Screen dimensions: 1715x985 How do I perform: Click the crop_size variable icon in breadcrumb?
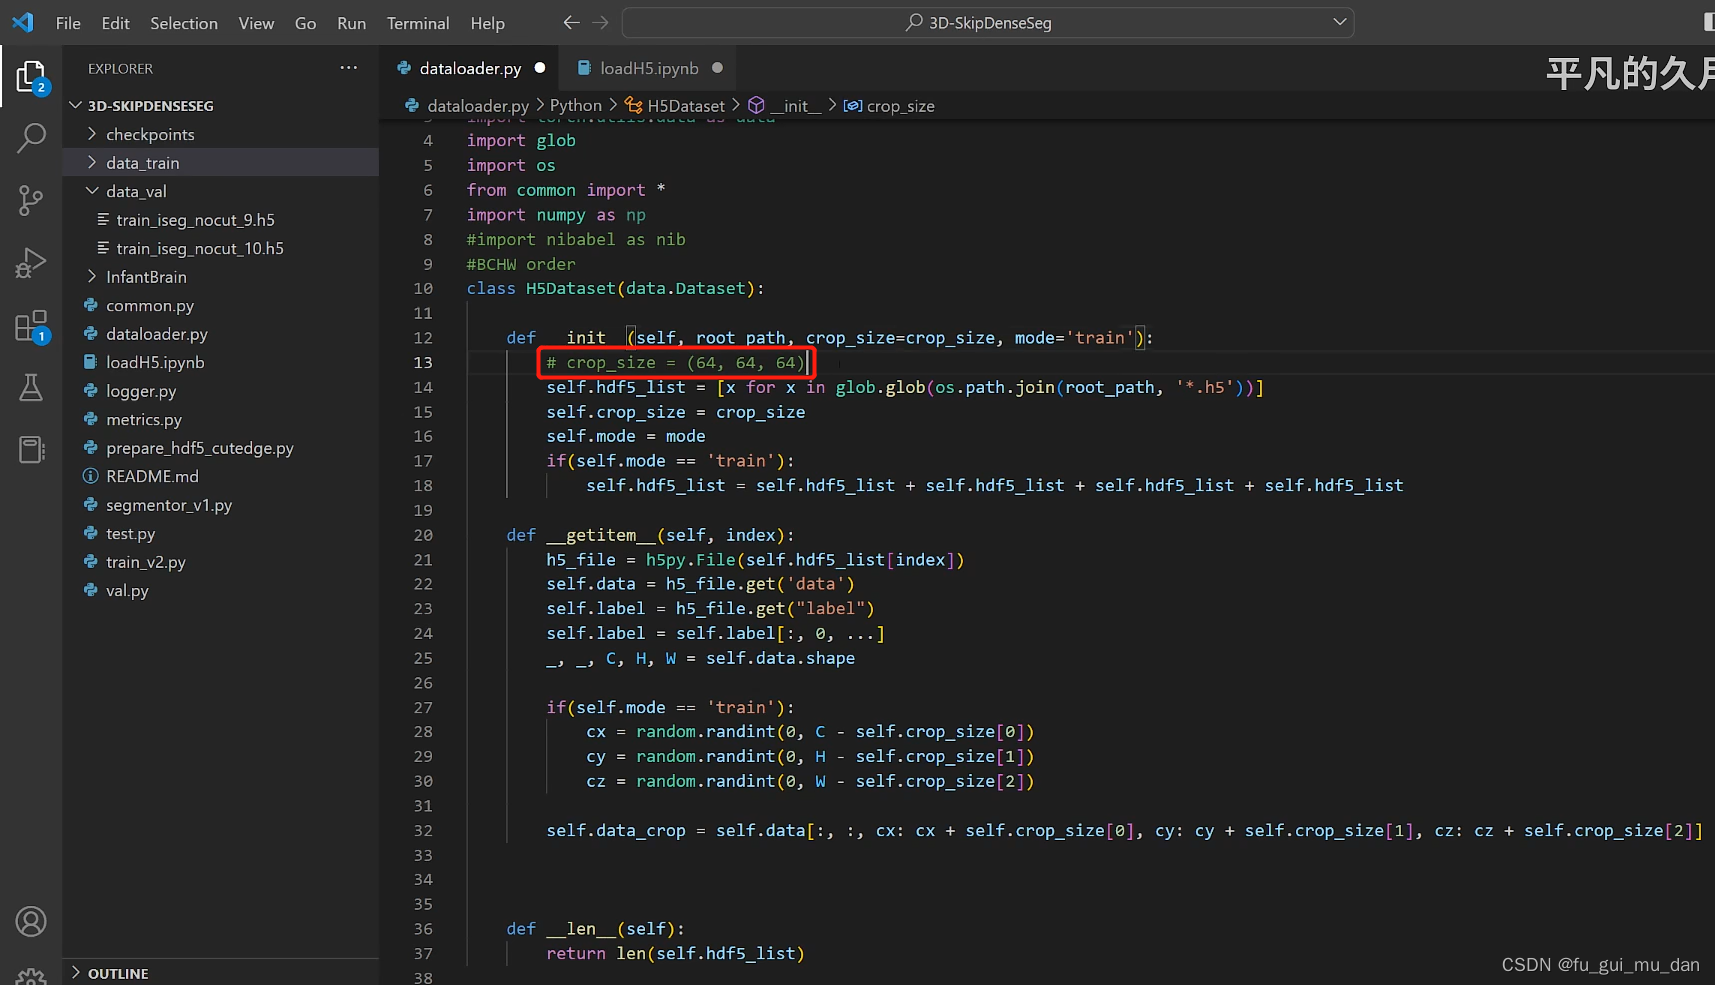coord(853,105)
